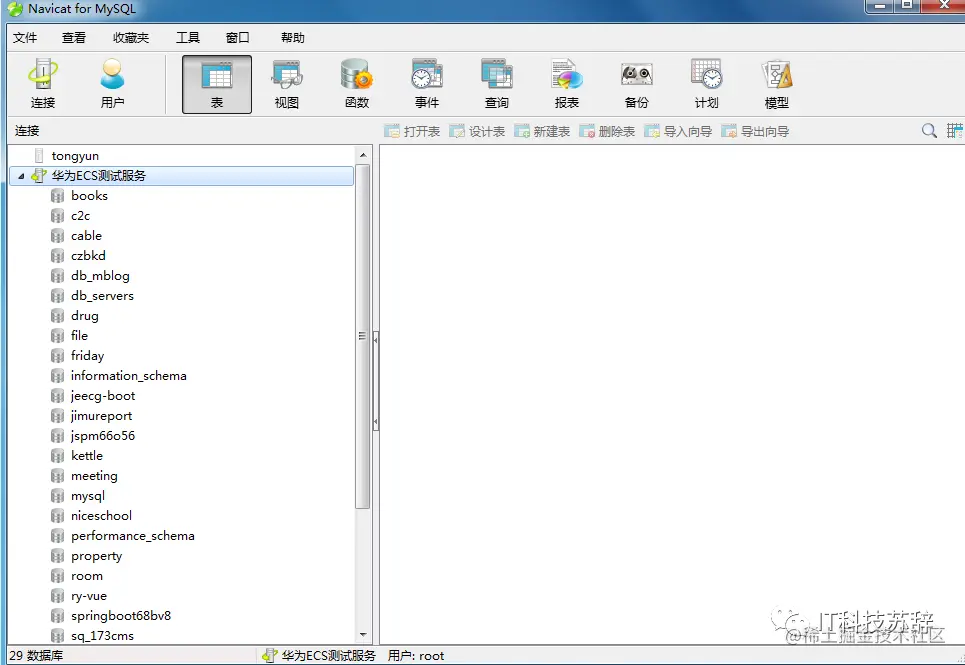Image resolution: width=965 pixels, height=665 pixels.
Task: Open the 连接 (Connection) toolbar icon
Action: [42, 84]
